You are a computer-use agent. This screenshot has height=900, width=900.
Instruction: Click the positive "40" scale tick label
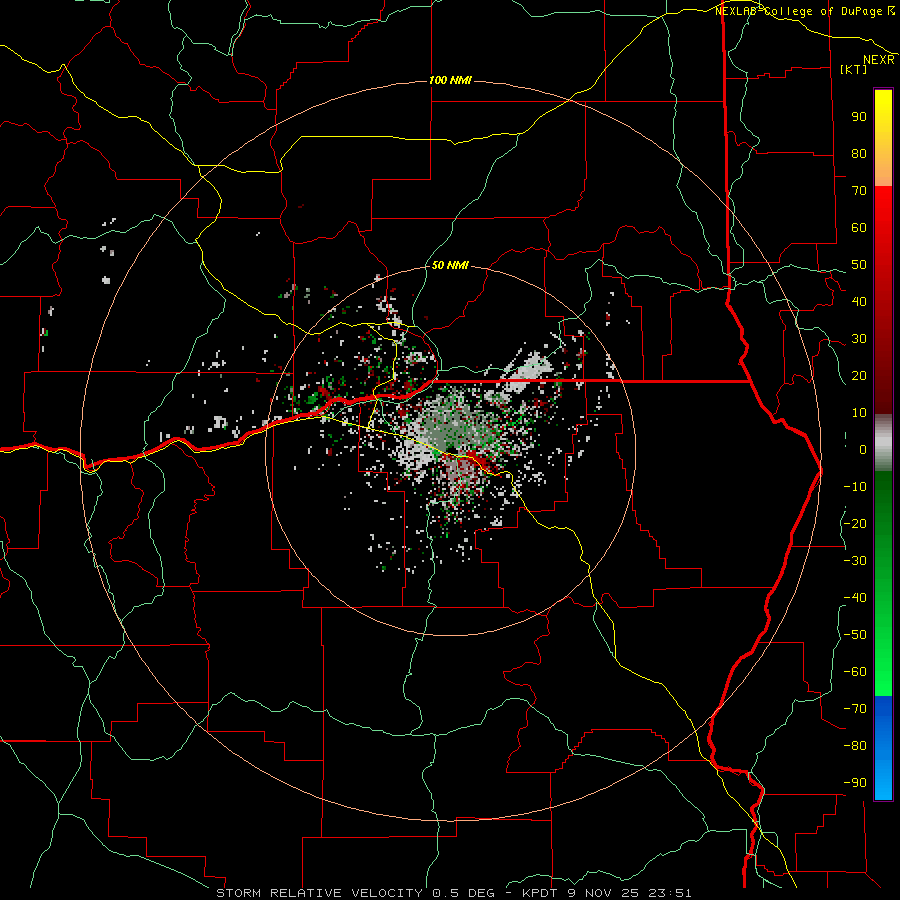point(859,301)
